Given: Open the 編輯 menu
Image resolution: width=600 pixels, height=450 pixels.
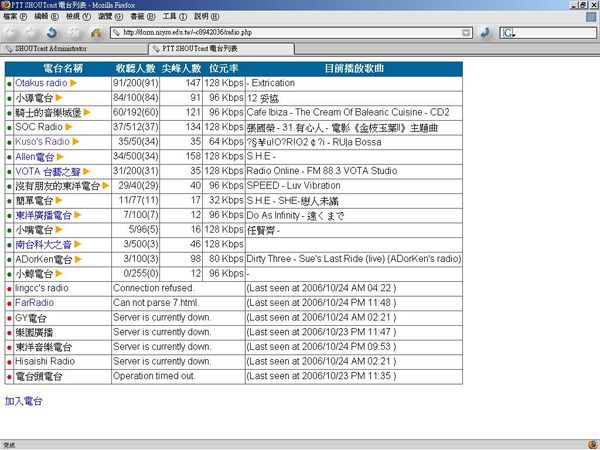Looking at the screenshot, I should click(x=46, y=16).
